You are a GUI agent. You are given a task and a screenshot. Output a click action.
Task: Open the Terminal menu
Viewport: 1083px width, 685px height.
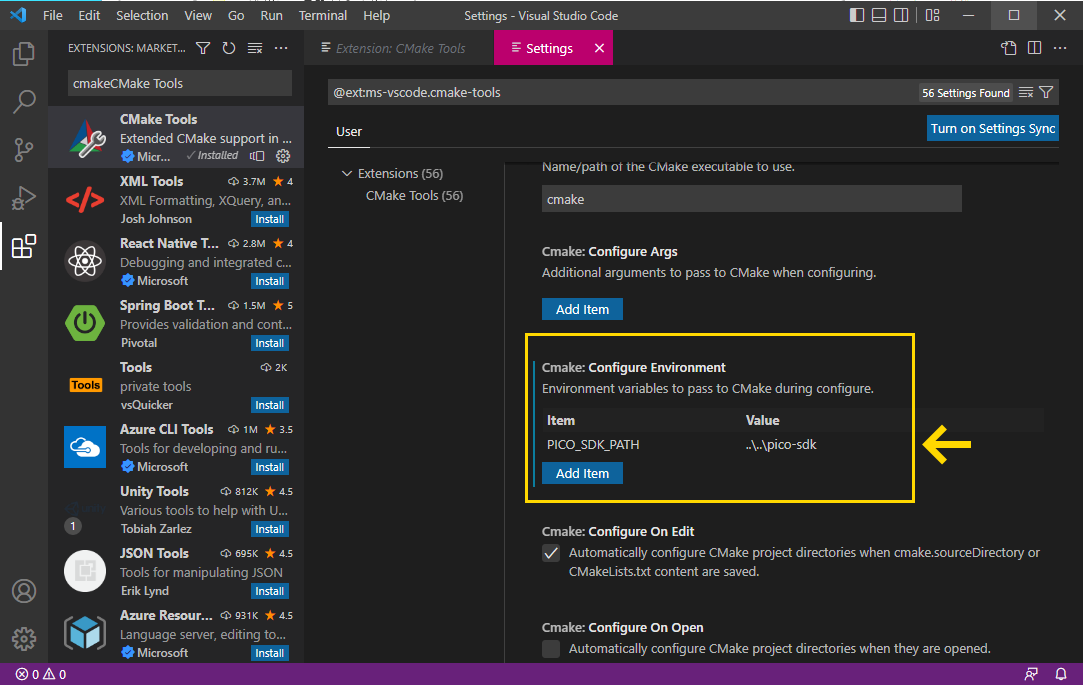323,15
